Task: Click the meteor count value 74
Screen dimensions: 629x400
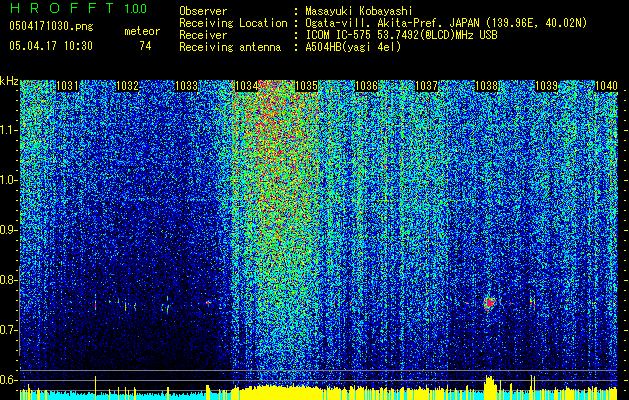Action: pyautogui.click(x=145, y=46)
